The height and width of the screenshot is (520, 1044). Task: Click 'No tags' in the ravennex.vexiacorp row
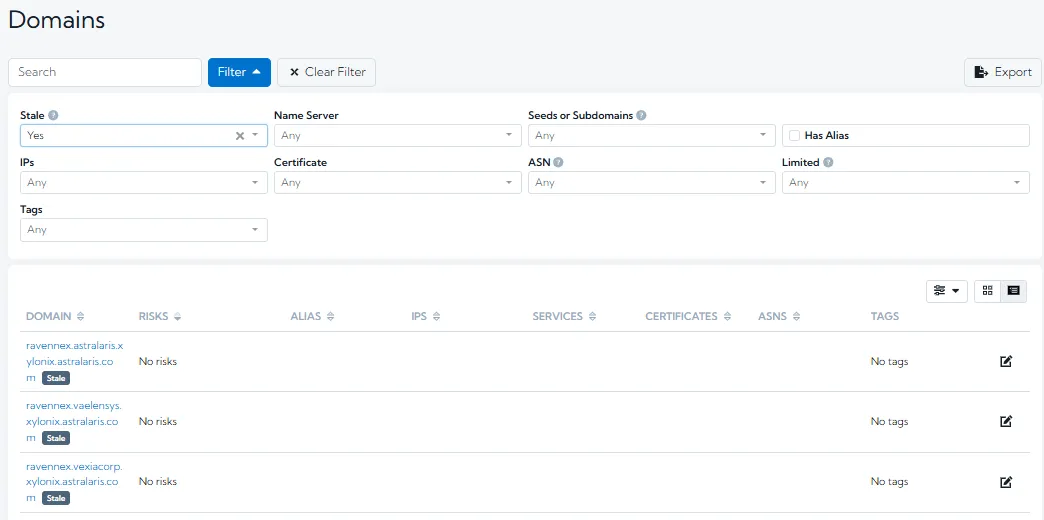[890, 481]
